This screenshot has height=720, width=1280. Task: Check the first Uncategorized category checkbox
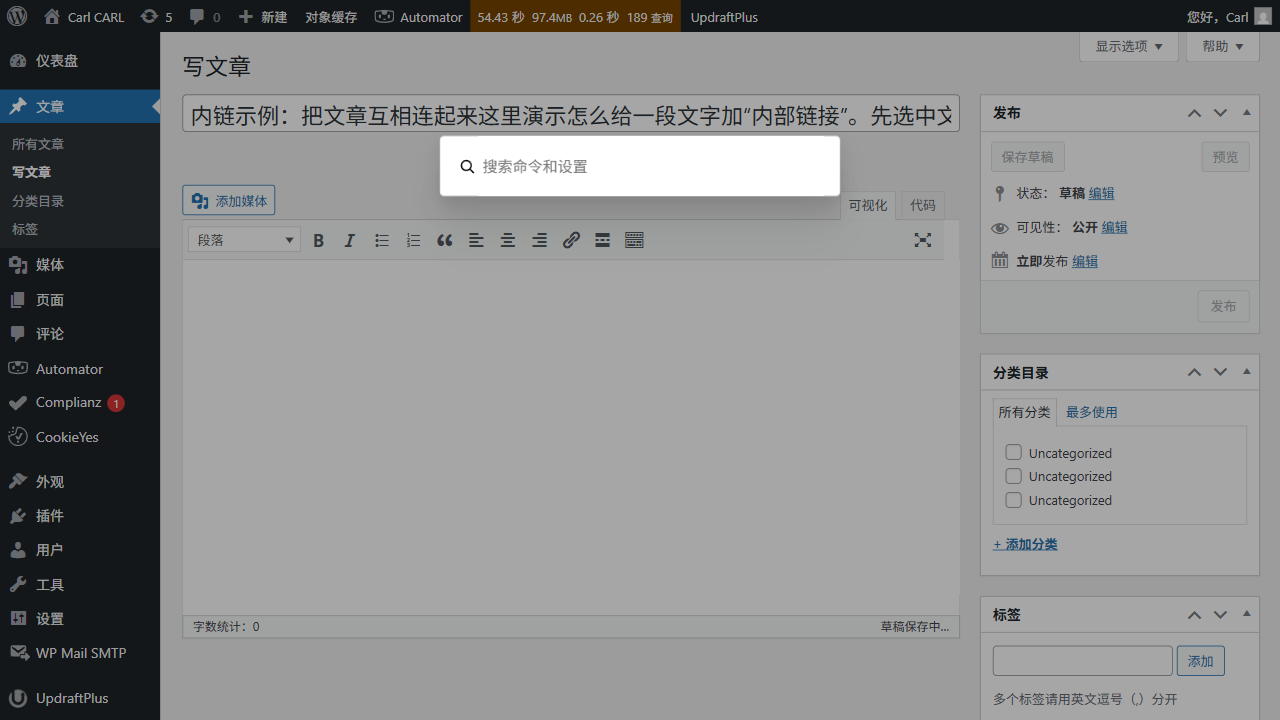pyautogui.click(x=1013, y=452)
